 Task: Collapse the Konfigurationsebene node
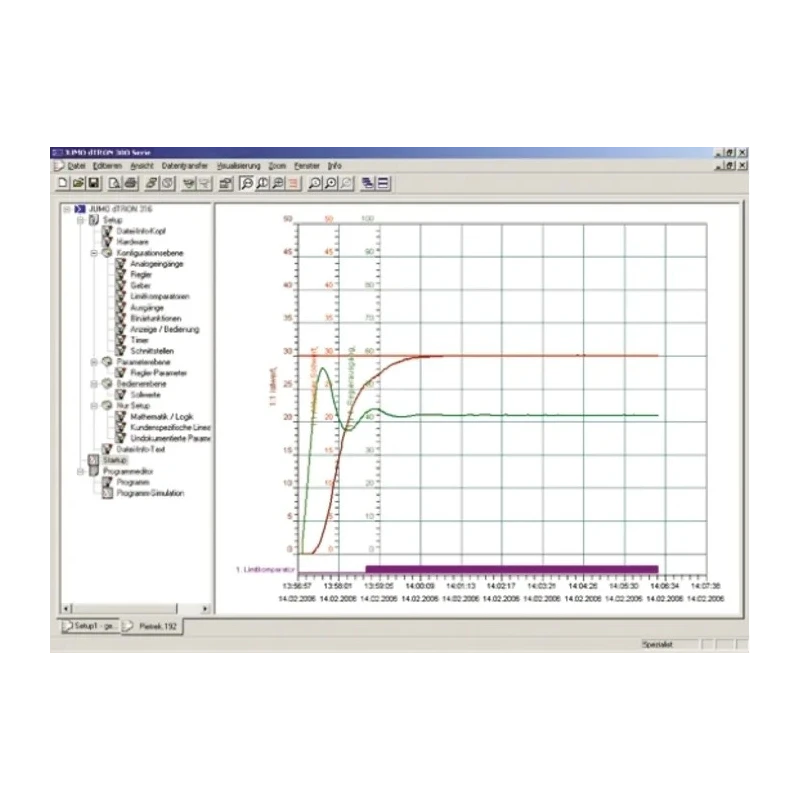pyautogui.click(x=94, y=253)
